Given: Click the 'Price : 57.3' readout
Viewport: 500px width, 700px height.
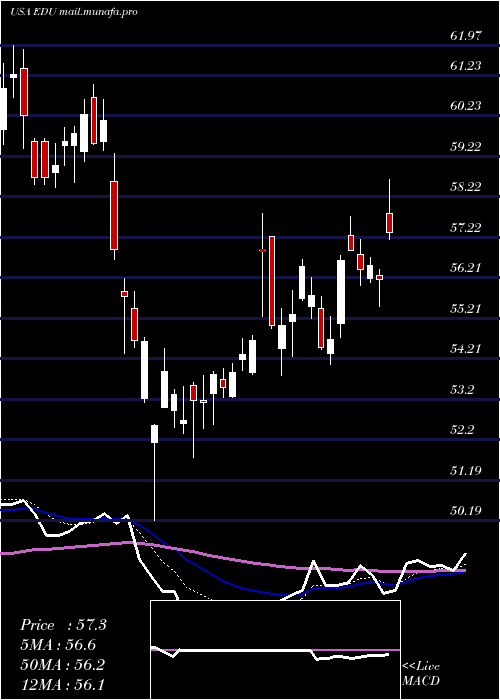Looking at the screenshot, I should click(x=63, y=625).
